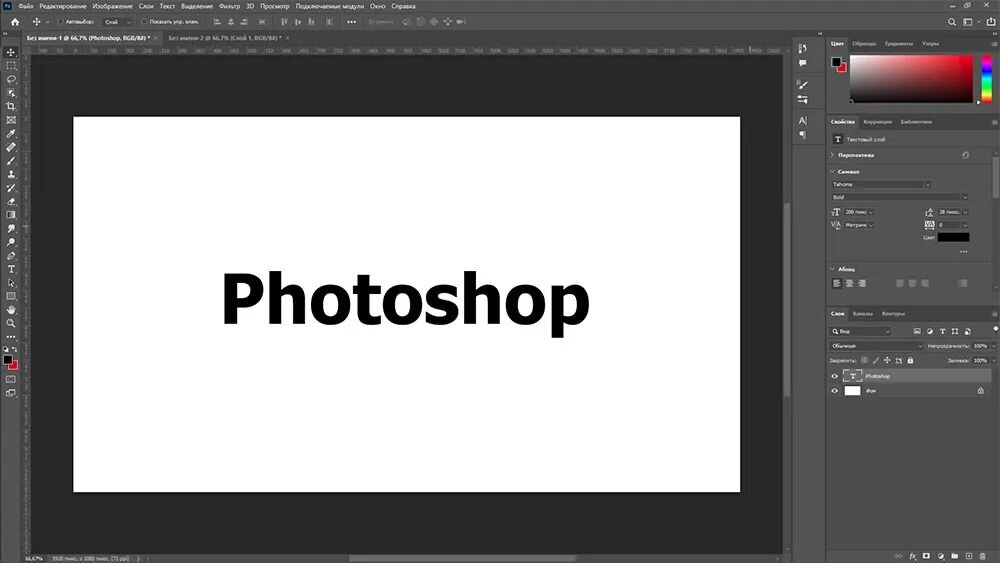The image size is (1000, 563).
Task: Toggle the Автовыбор checkbox
Action: click(61, 22)
